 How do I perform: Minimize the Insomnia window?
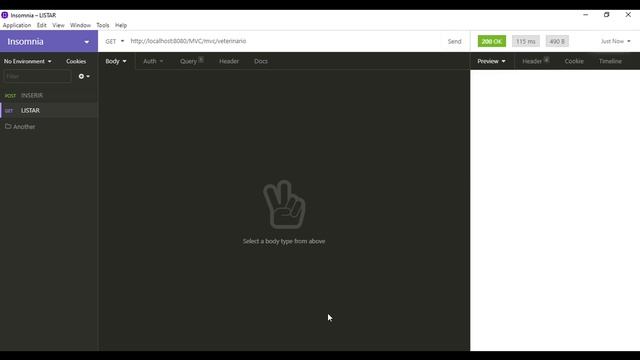pos(585,15)
